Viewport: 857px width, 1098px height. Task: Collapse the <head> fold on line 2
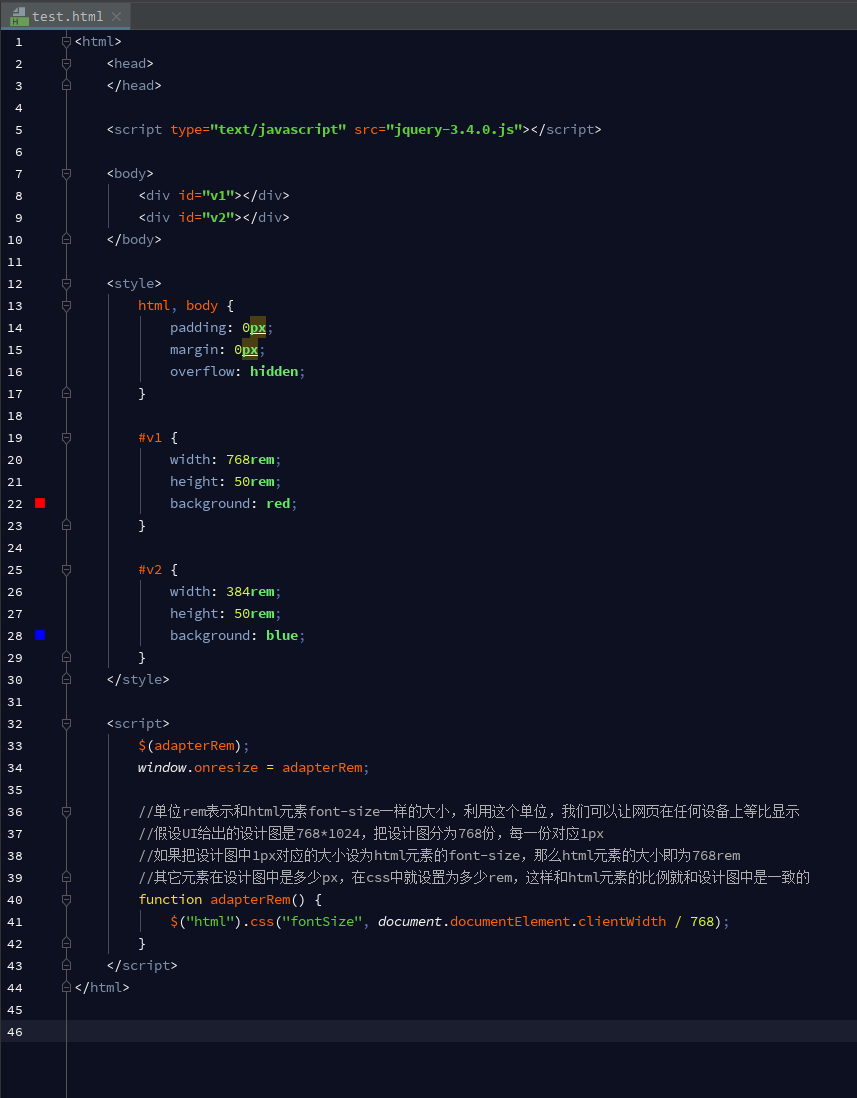[x=67, y=64]
